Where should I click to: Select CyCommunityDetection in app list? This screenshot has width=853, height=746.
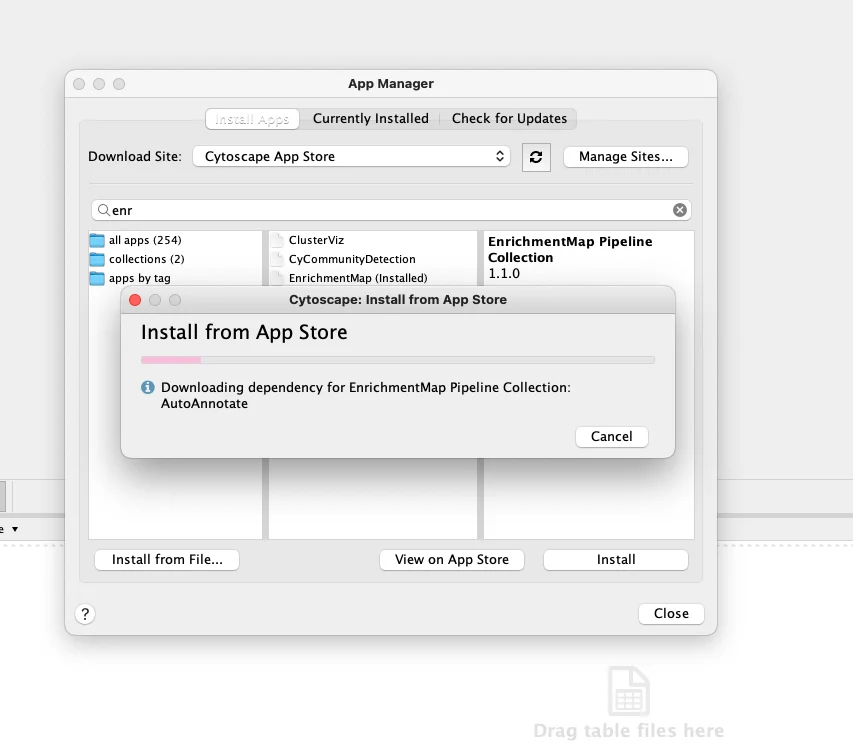[x=352, y=259]
